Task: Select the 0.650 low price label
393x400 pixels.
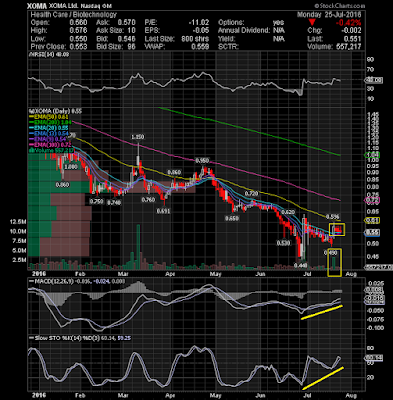Action: 232,218
